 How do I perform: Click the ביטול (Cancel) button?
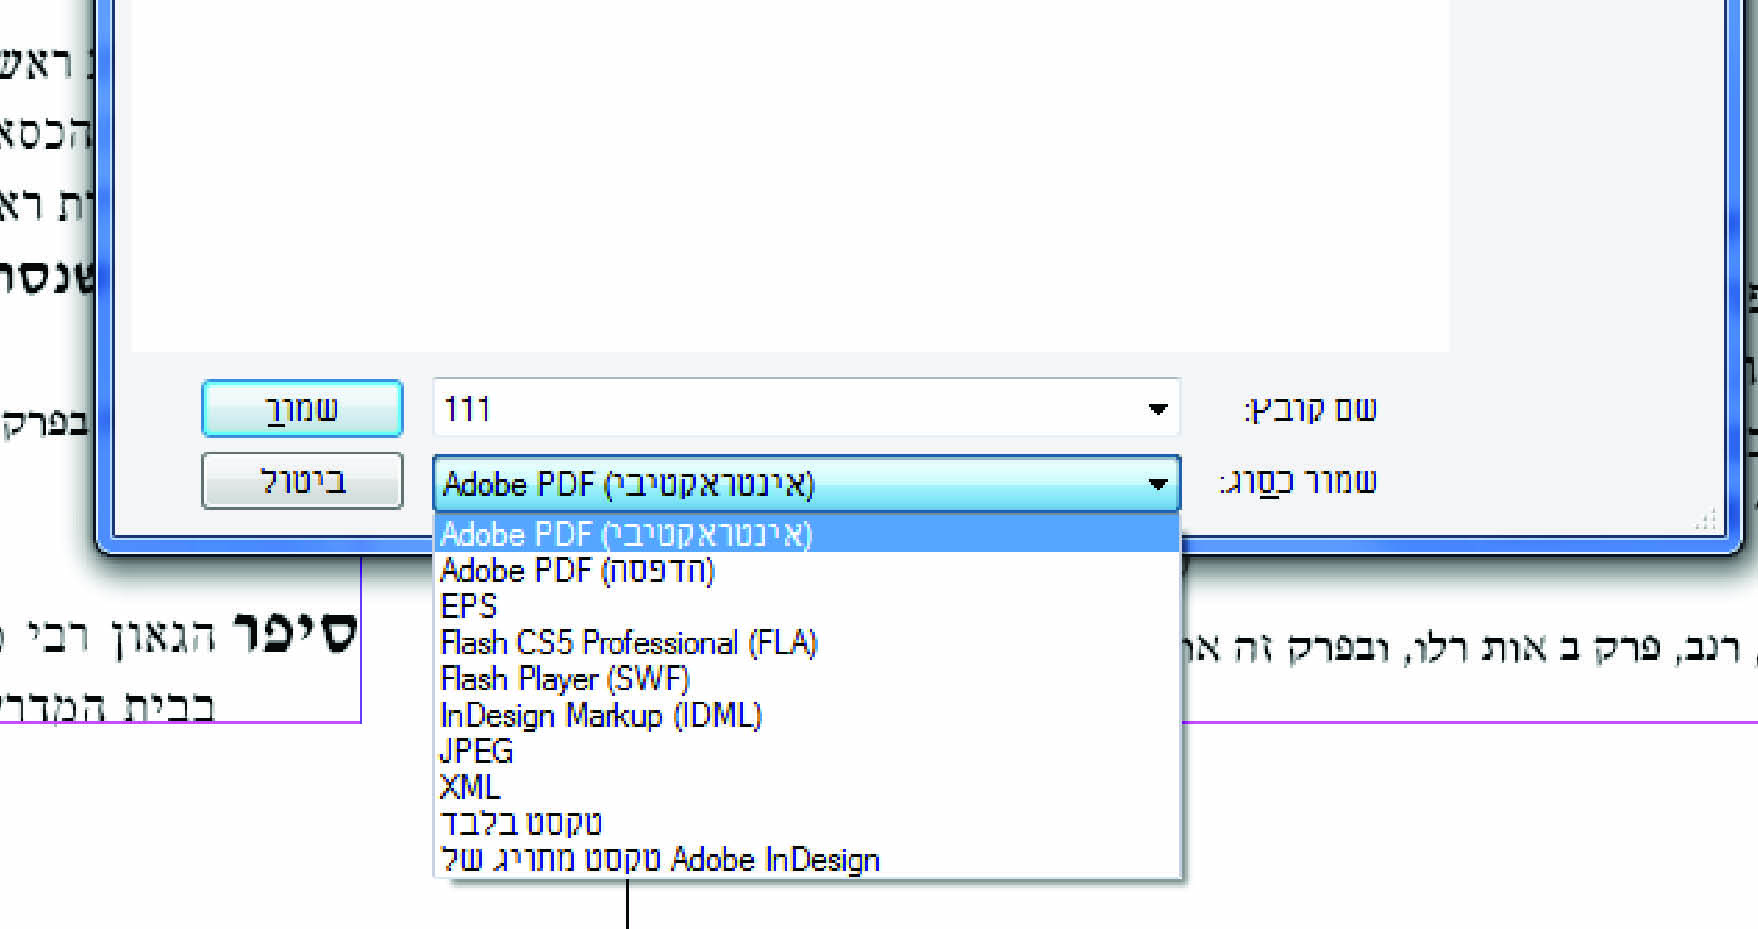click(302, 481)
